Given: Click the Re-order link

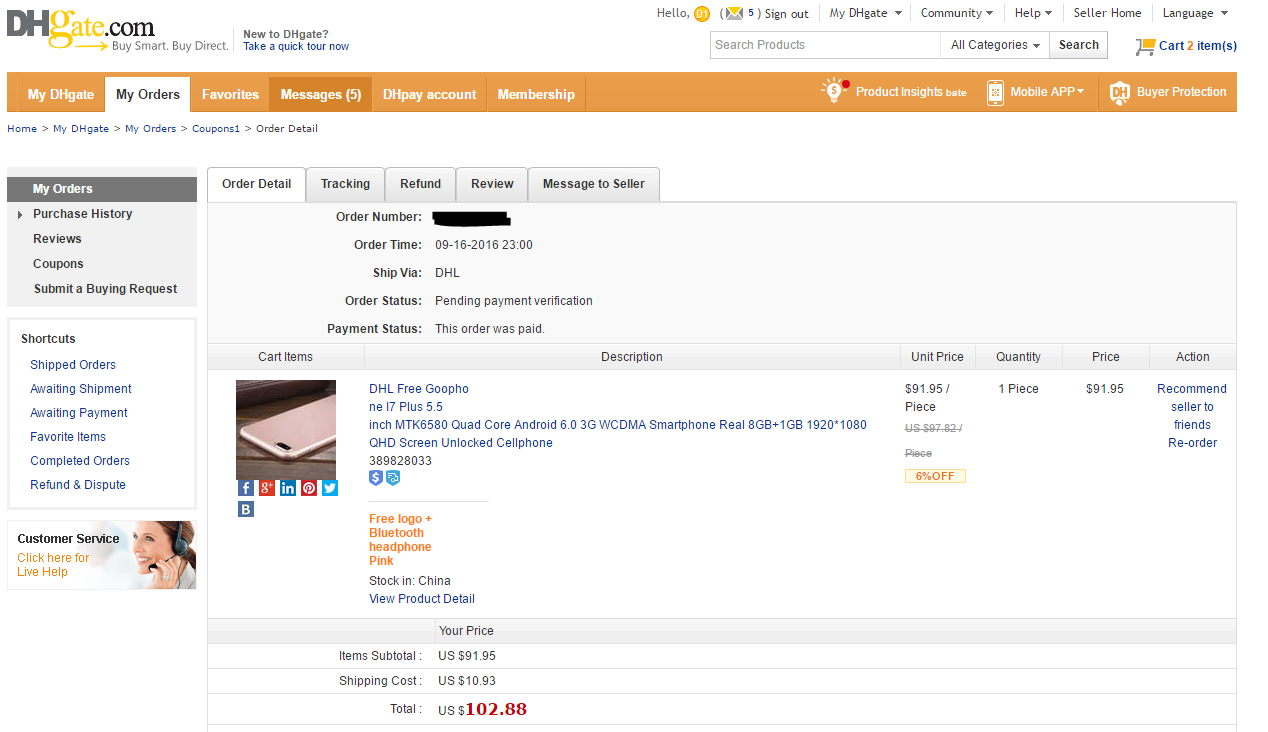Looking at the screenshot, I should [x=1193, y=443].
